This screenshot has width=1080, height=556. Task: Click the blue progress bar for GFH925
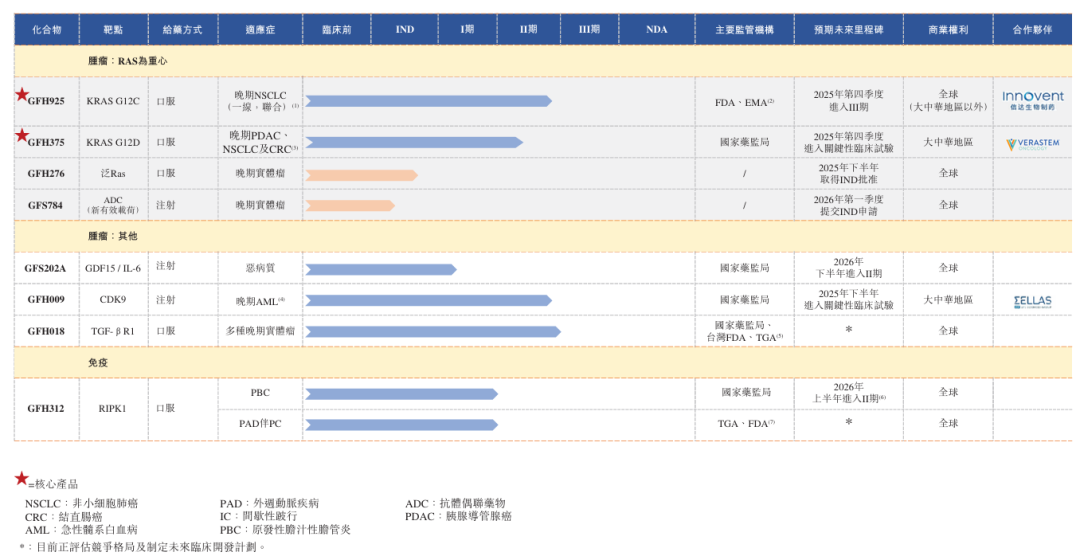click(x=428, y=101)
